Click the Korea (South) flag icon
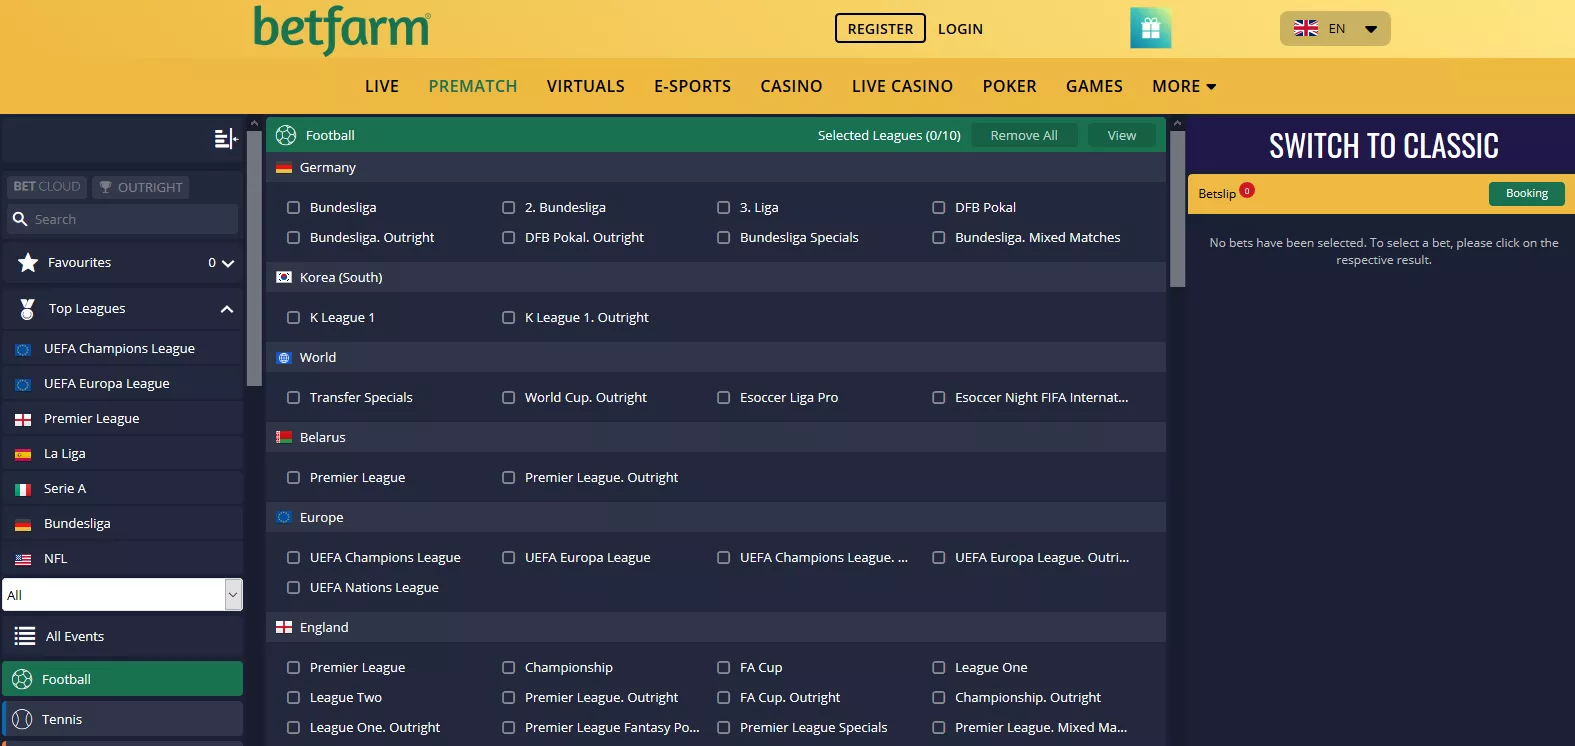Image resolution: width=1575 pixels, height=746 pixels. pyautogui.click(x=284, y=278)
